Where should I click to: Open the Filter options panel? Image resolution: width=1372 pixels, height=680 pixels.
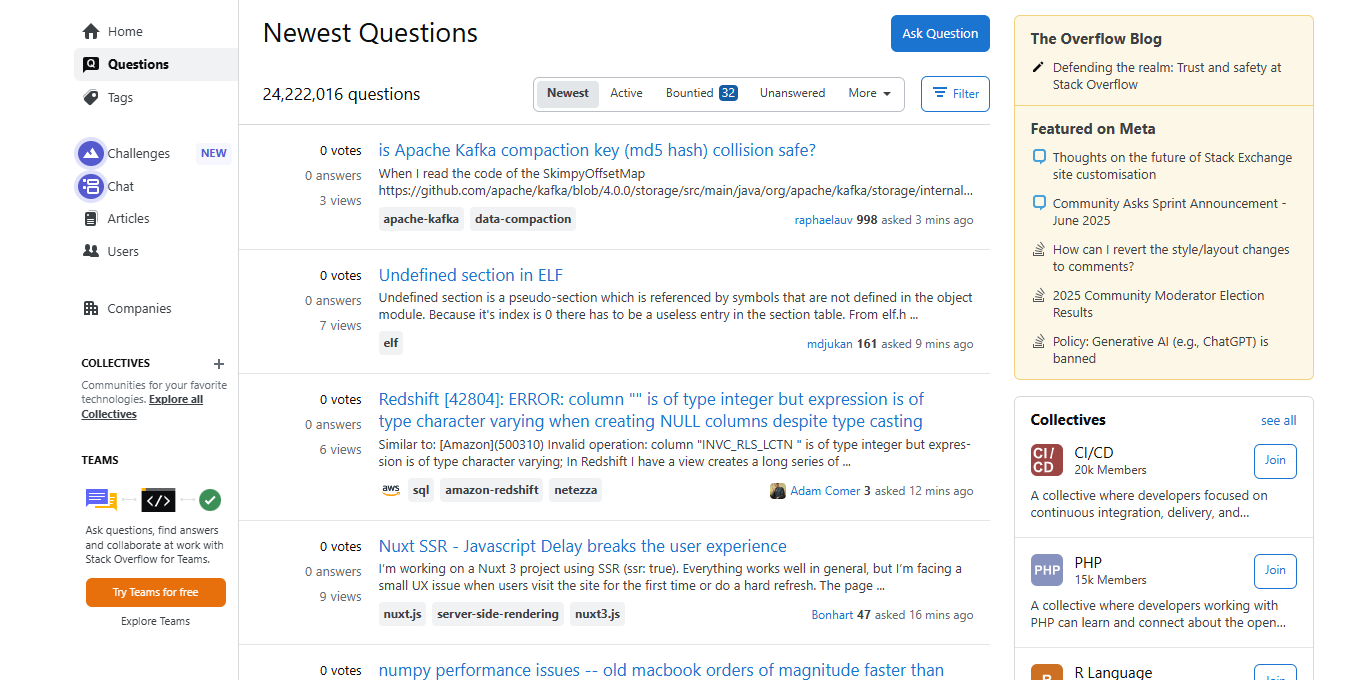(955, 94)
